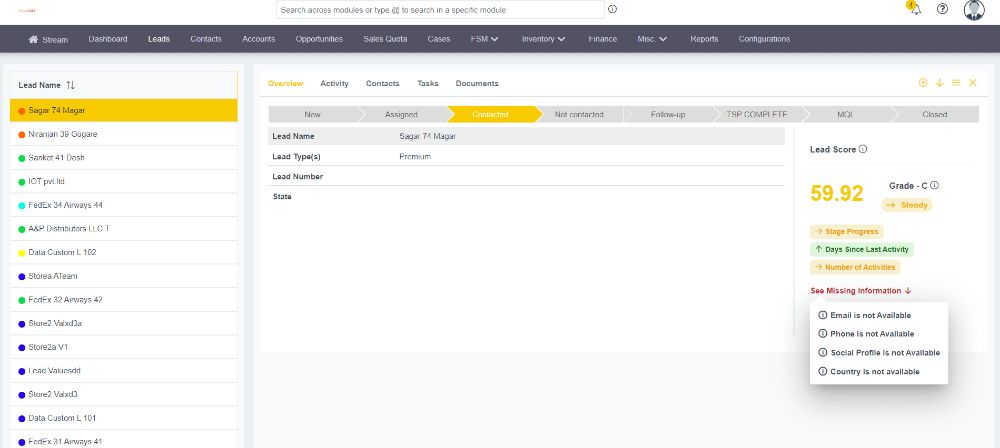The height and width of the screenshot is (448, 1000).
Task: Click the help question mark icon
Action: [x=942, y=9]
